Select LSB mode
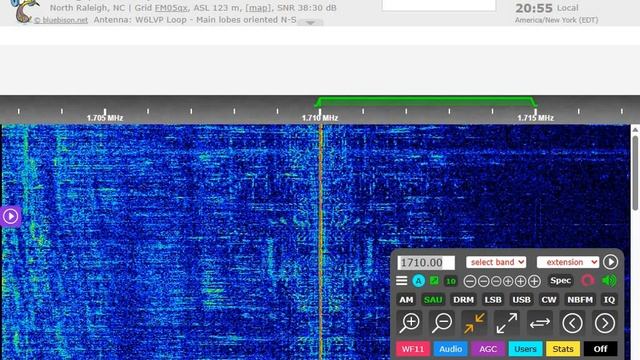Image resolution: width=640 pixels, height=360 pixels. (493, 300)
